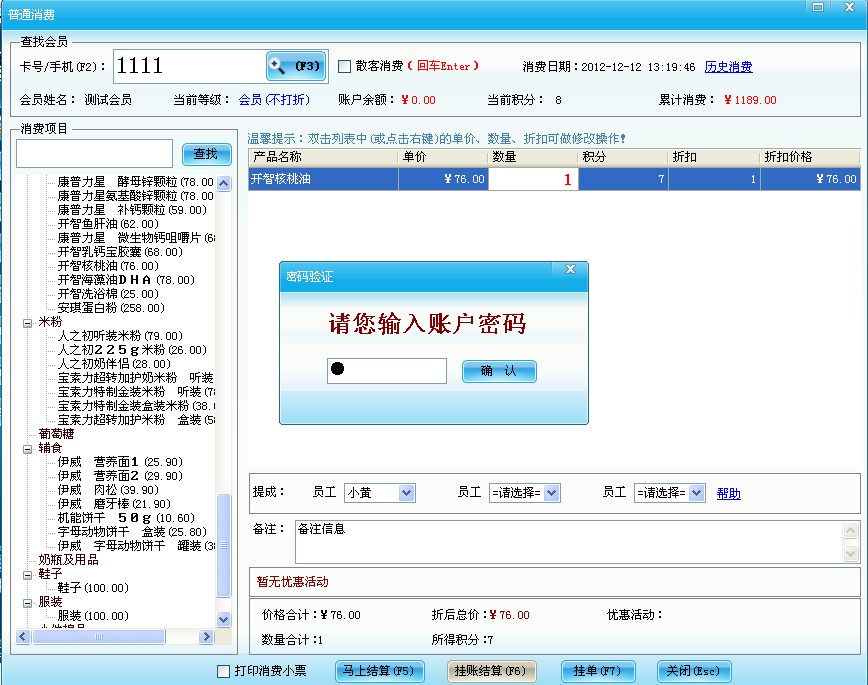Select 开智核桃油 in the product tree

pos(90,266)
